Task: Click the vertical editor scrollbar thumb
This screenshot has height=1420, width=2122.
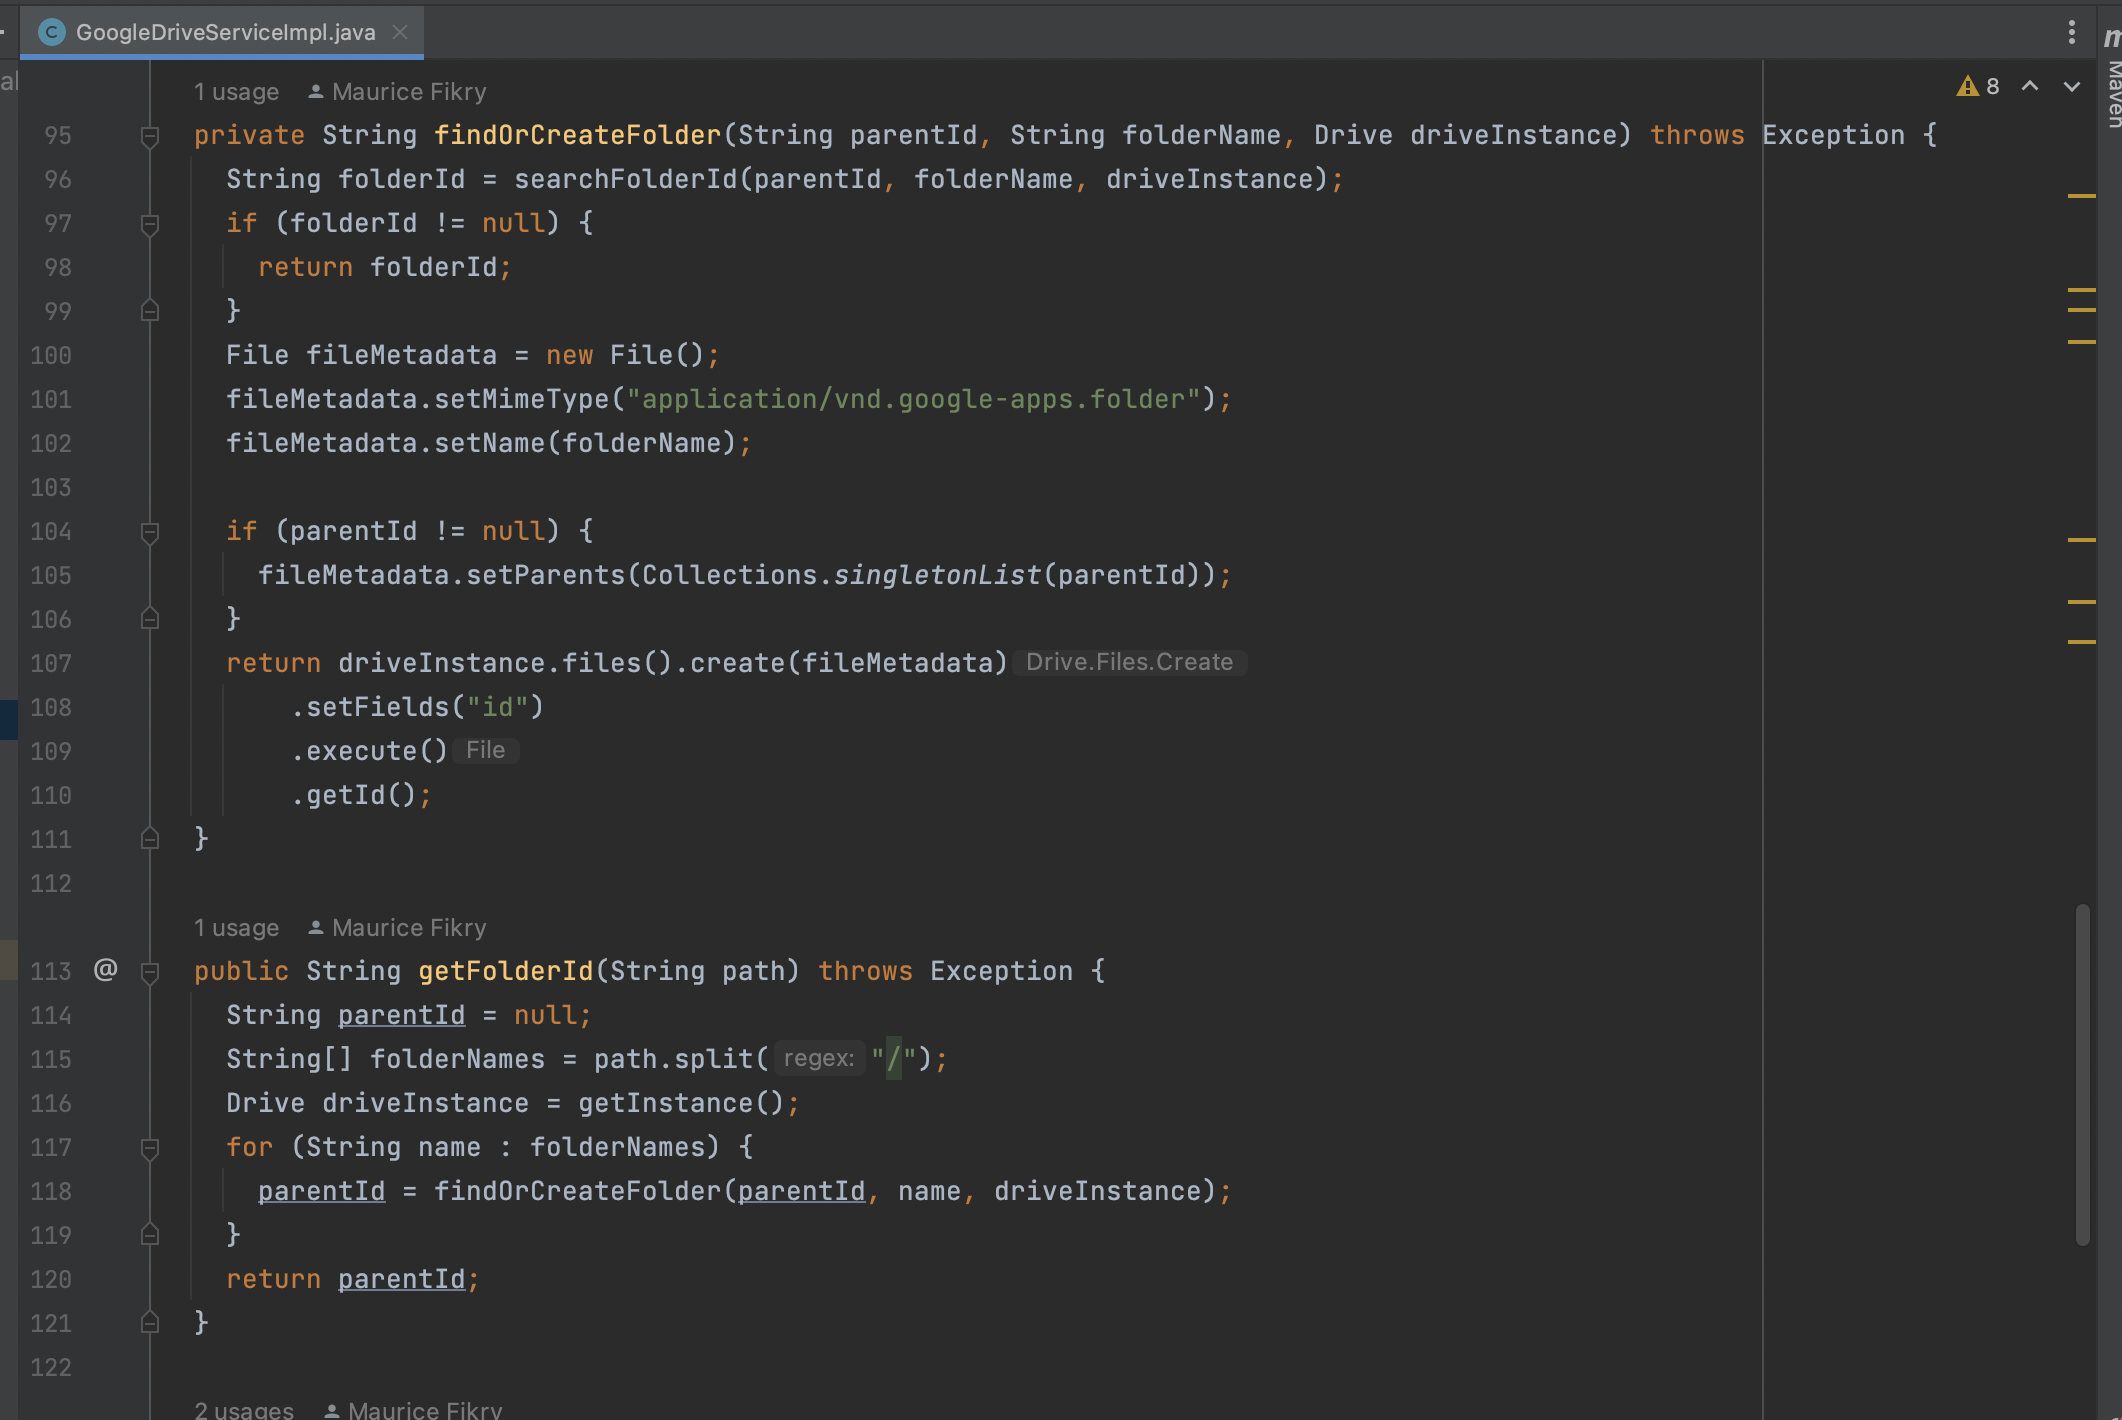Action: click(x=2082, y=1075)
